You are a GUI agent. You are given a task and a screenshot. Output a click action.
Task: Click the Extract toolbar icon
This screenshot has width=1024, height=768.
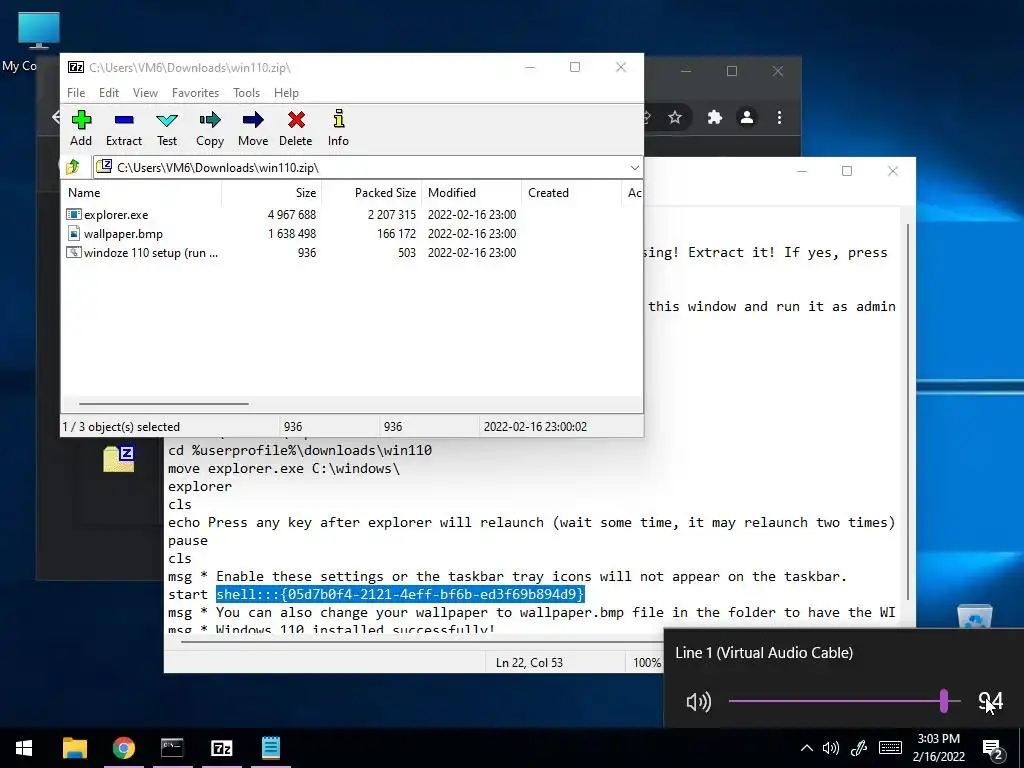click(x=123, y=129)
